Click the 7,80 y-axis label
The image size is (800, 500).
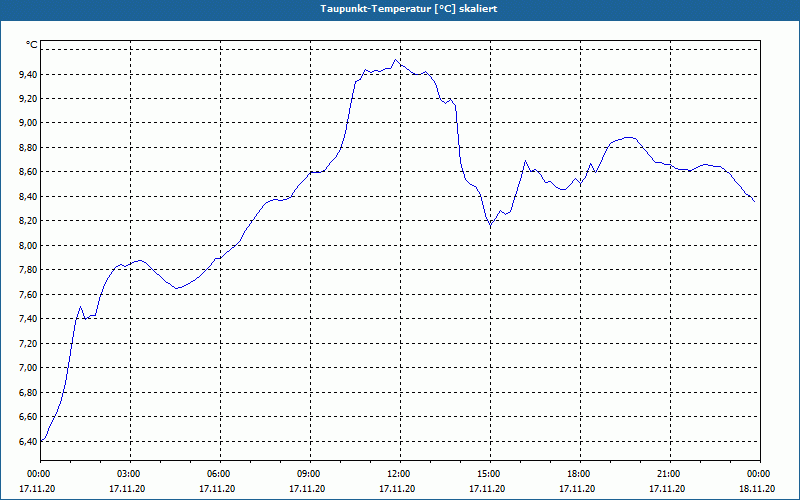(28, 270)
